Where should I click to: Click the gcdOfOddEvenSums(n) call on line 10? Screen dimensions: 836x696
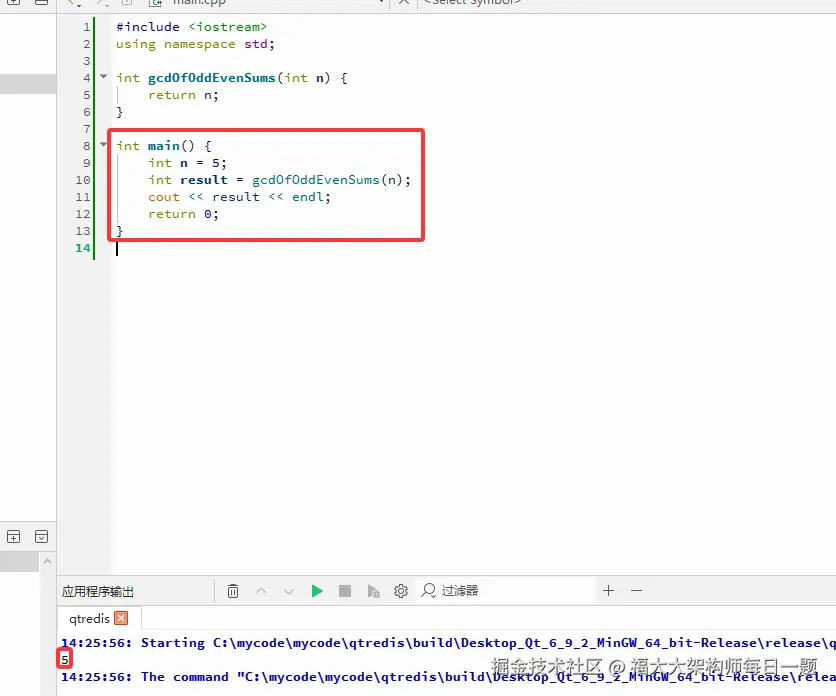pos(327,180)
